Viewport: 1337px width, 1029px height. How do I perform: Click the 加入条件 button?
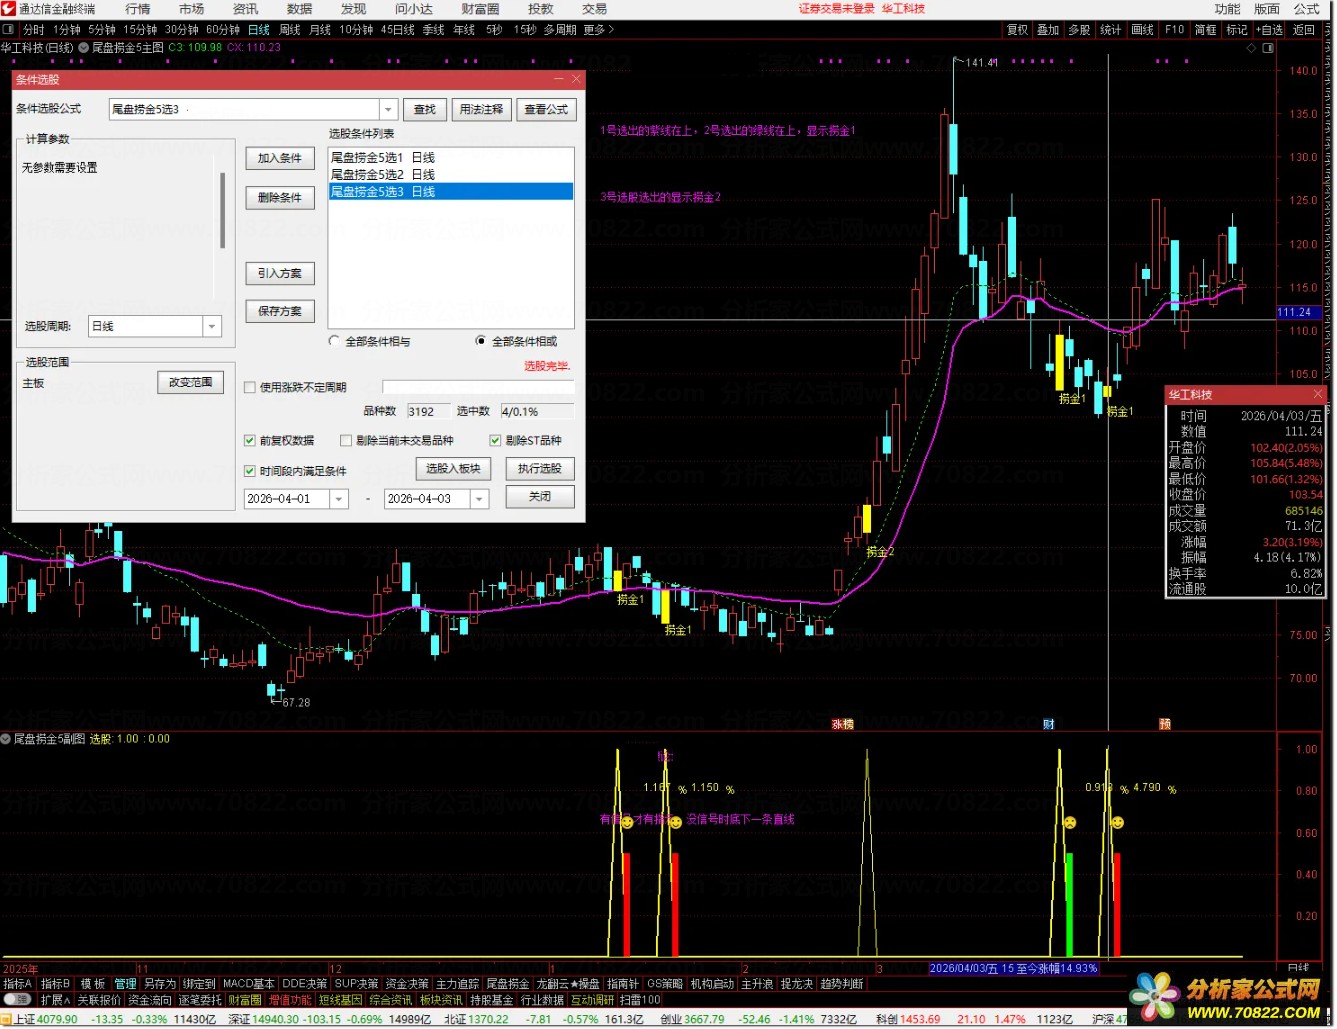pos(279,158)
